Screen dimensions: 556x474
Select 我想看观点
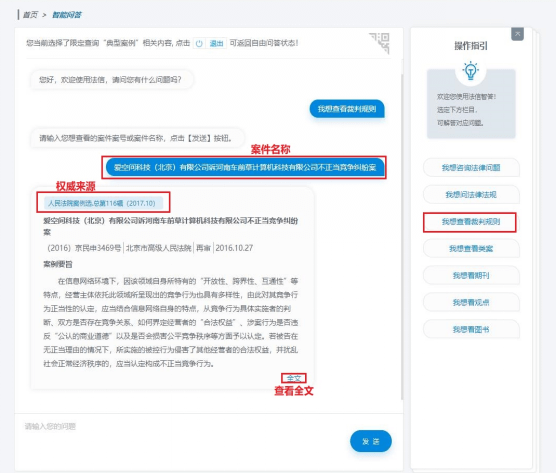[x=471, y=302]
